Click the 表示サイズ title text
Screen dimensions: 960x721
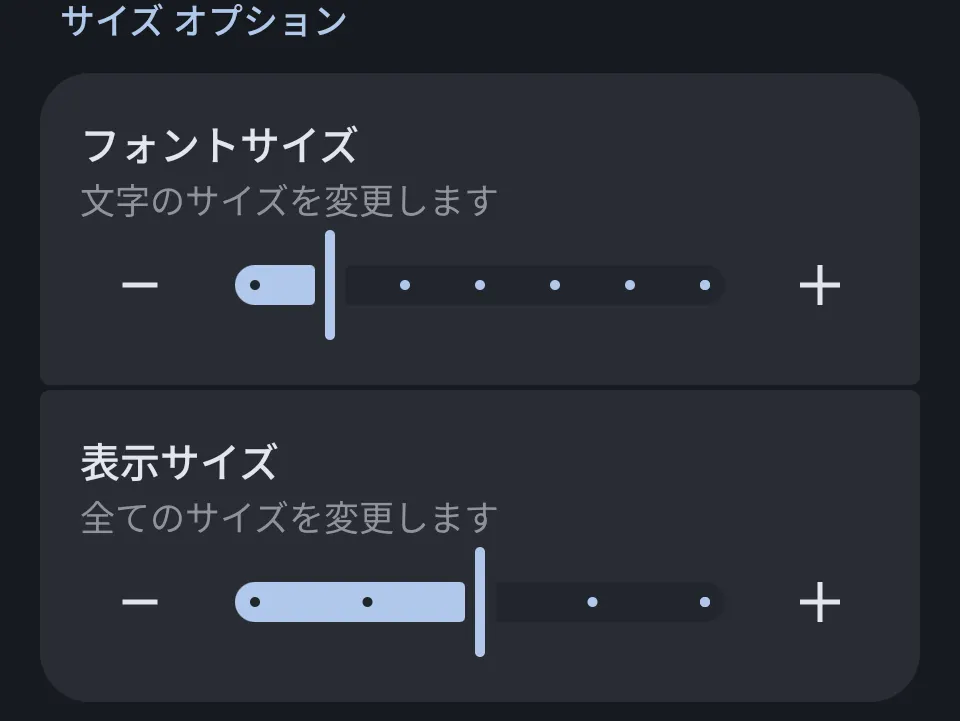coord(179,463)
